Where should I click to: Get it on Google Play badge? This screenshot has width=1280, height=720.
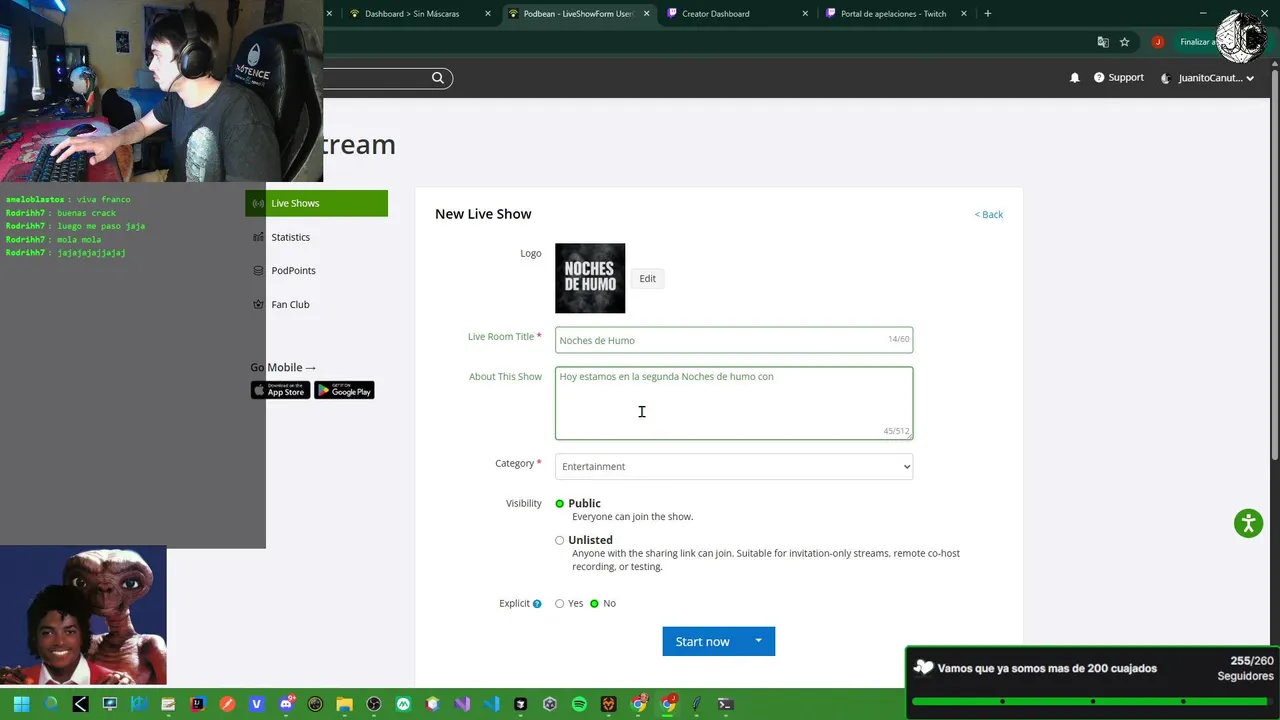coord(344,390)
